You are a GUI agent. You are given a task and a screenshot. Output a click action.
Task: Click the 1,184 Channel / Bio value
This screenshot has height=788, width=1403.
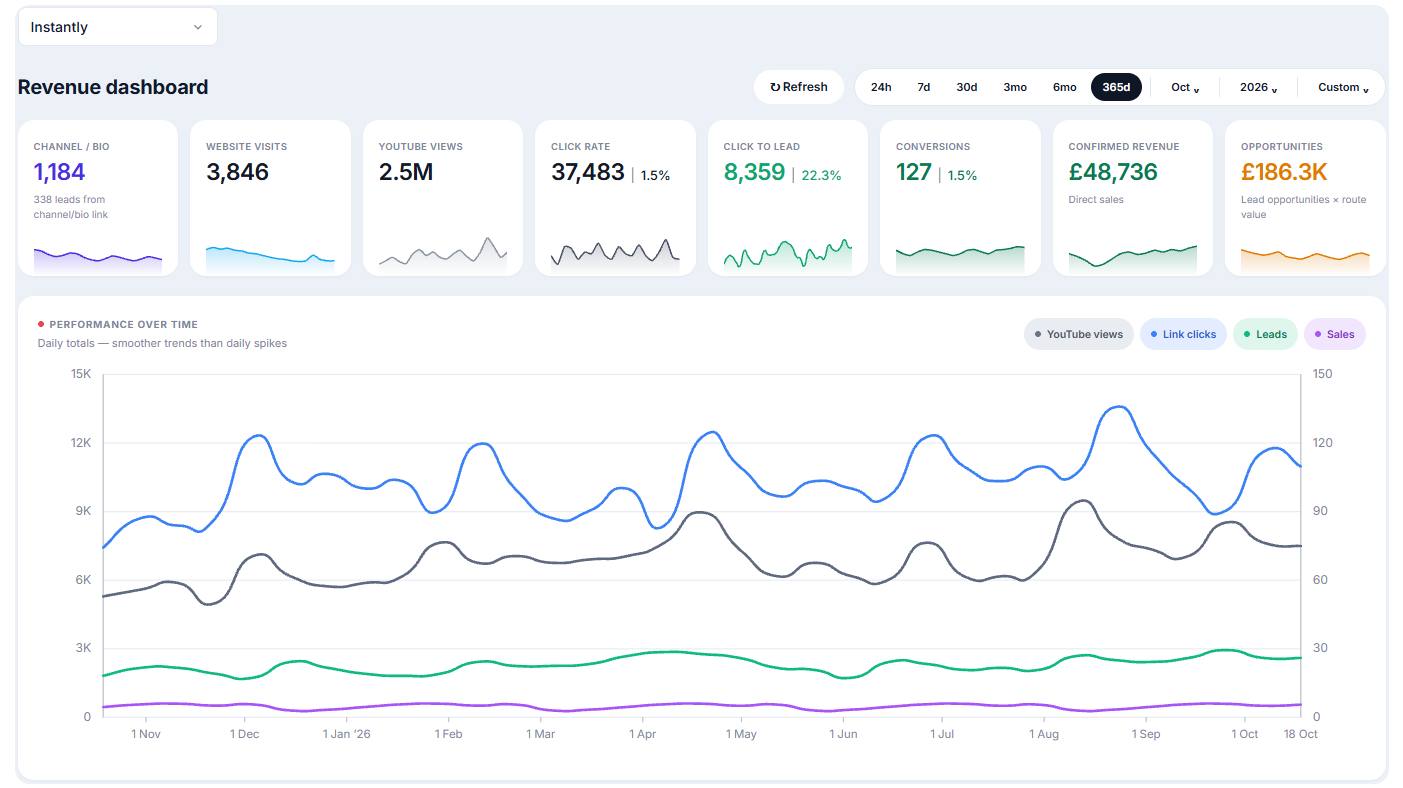[x=60, y=172]
